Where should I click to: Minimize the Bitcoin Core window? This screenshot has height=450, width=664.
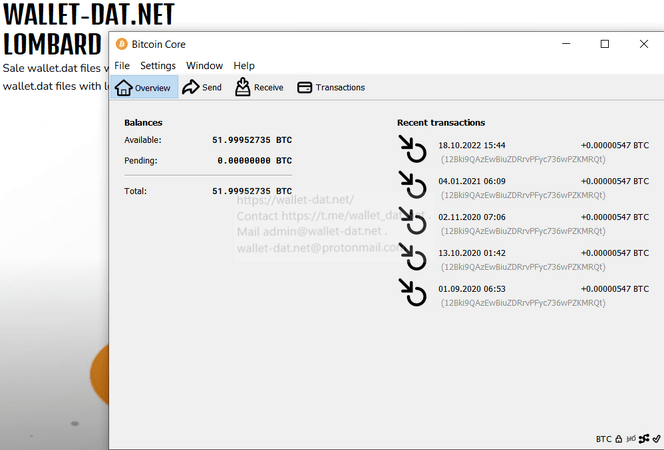click(x=566, y=44)
